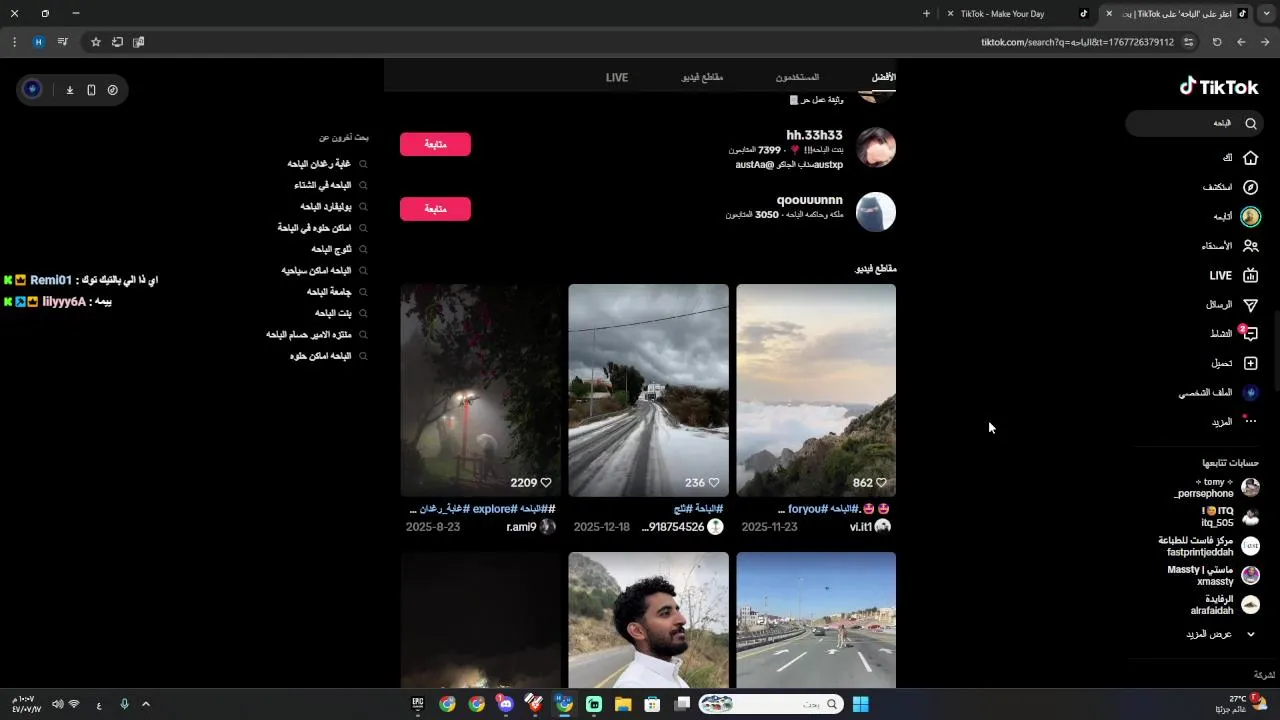Open Upload (تحميل) plus icon
This screenshot has height=720, width=1280.
pyautogui.click(x=1250, y=363)
